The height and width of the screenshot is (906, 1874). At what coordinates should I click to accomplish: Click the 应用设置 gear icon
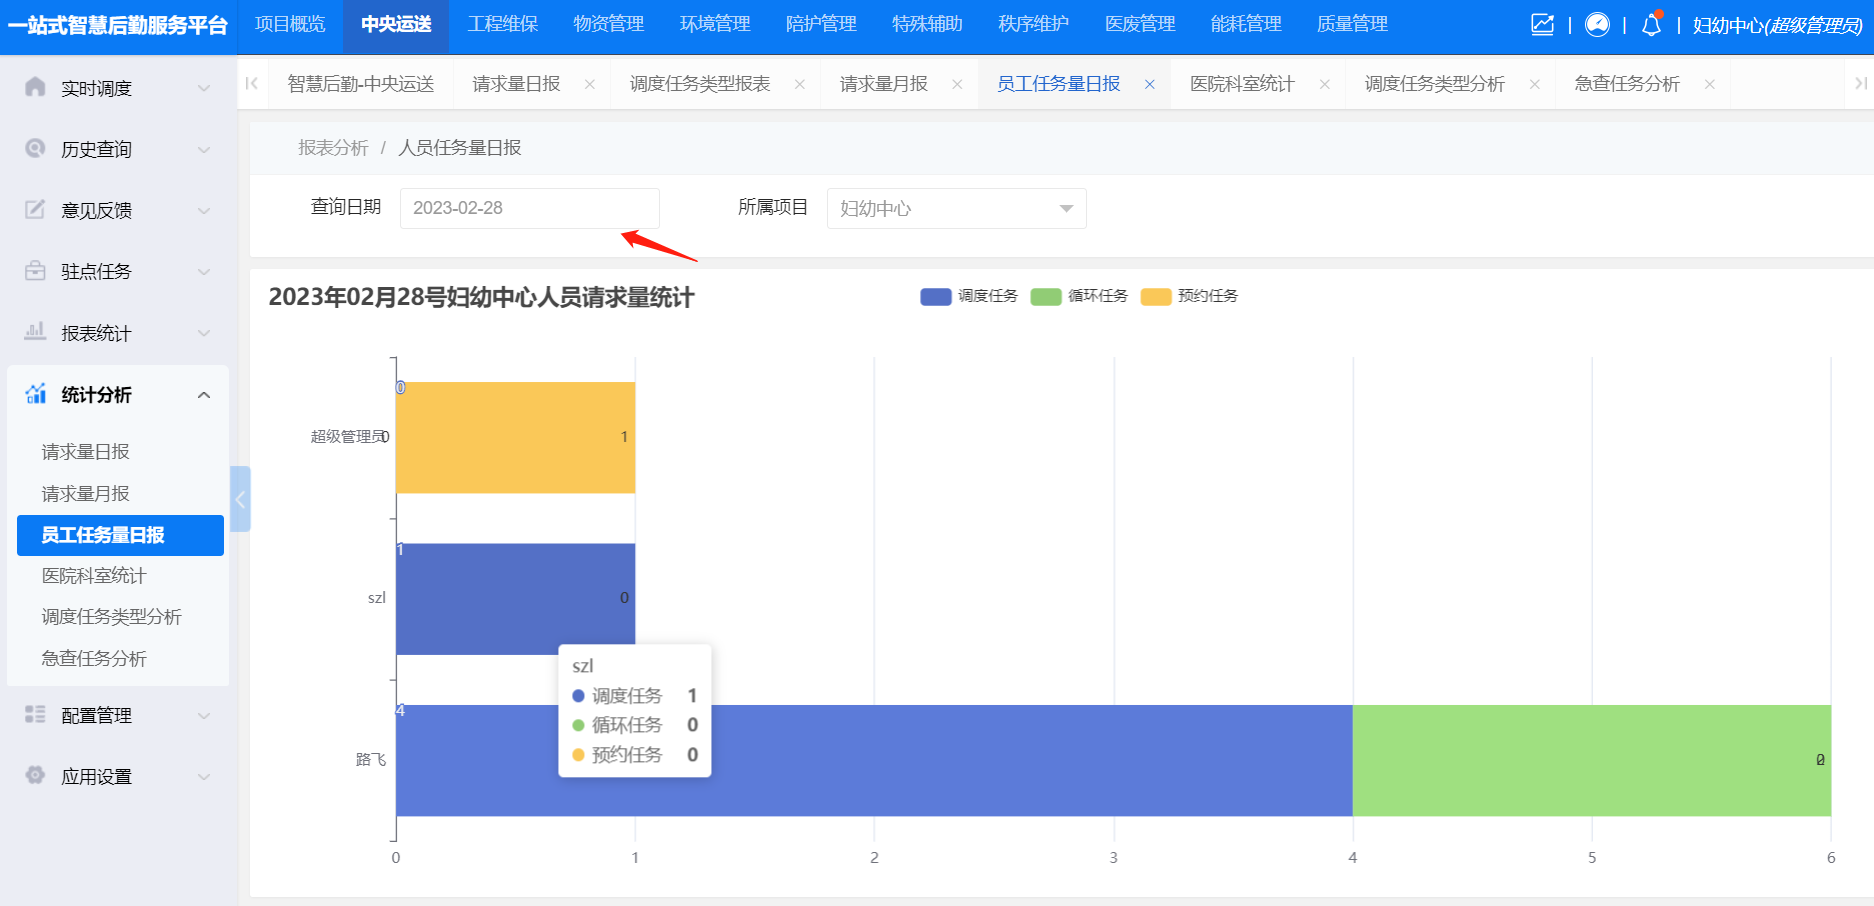pos(35,775)
